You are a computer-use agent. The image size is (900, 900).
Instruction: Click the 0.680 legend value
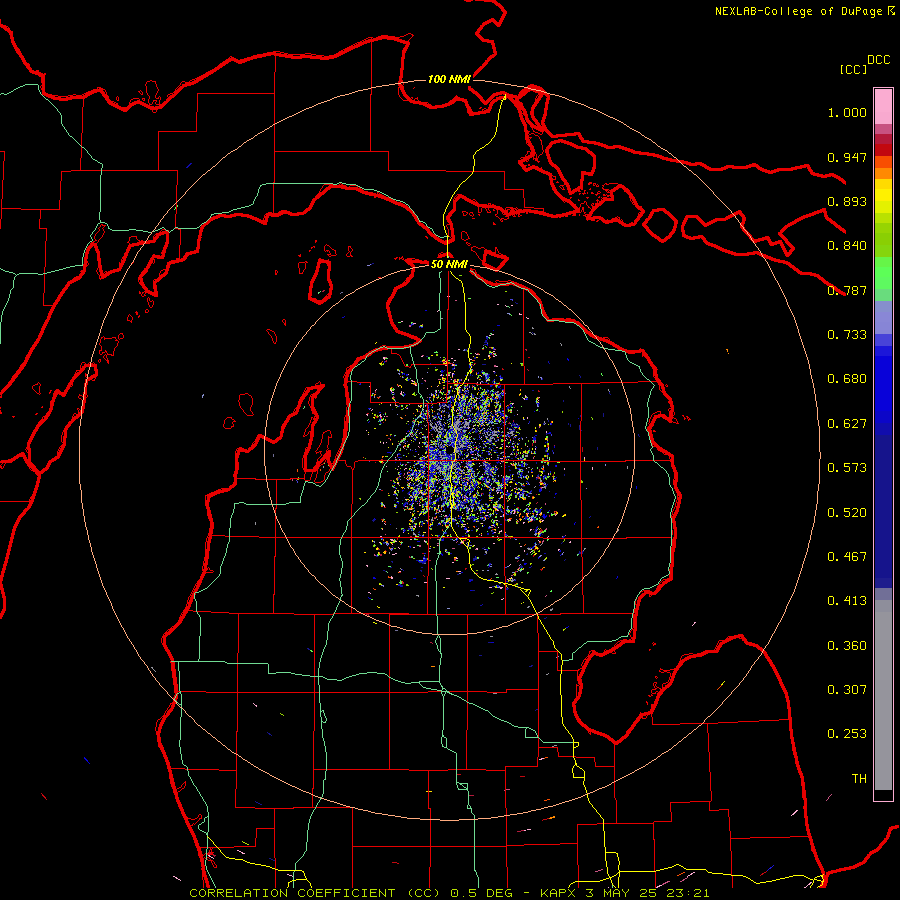[847, 379]
